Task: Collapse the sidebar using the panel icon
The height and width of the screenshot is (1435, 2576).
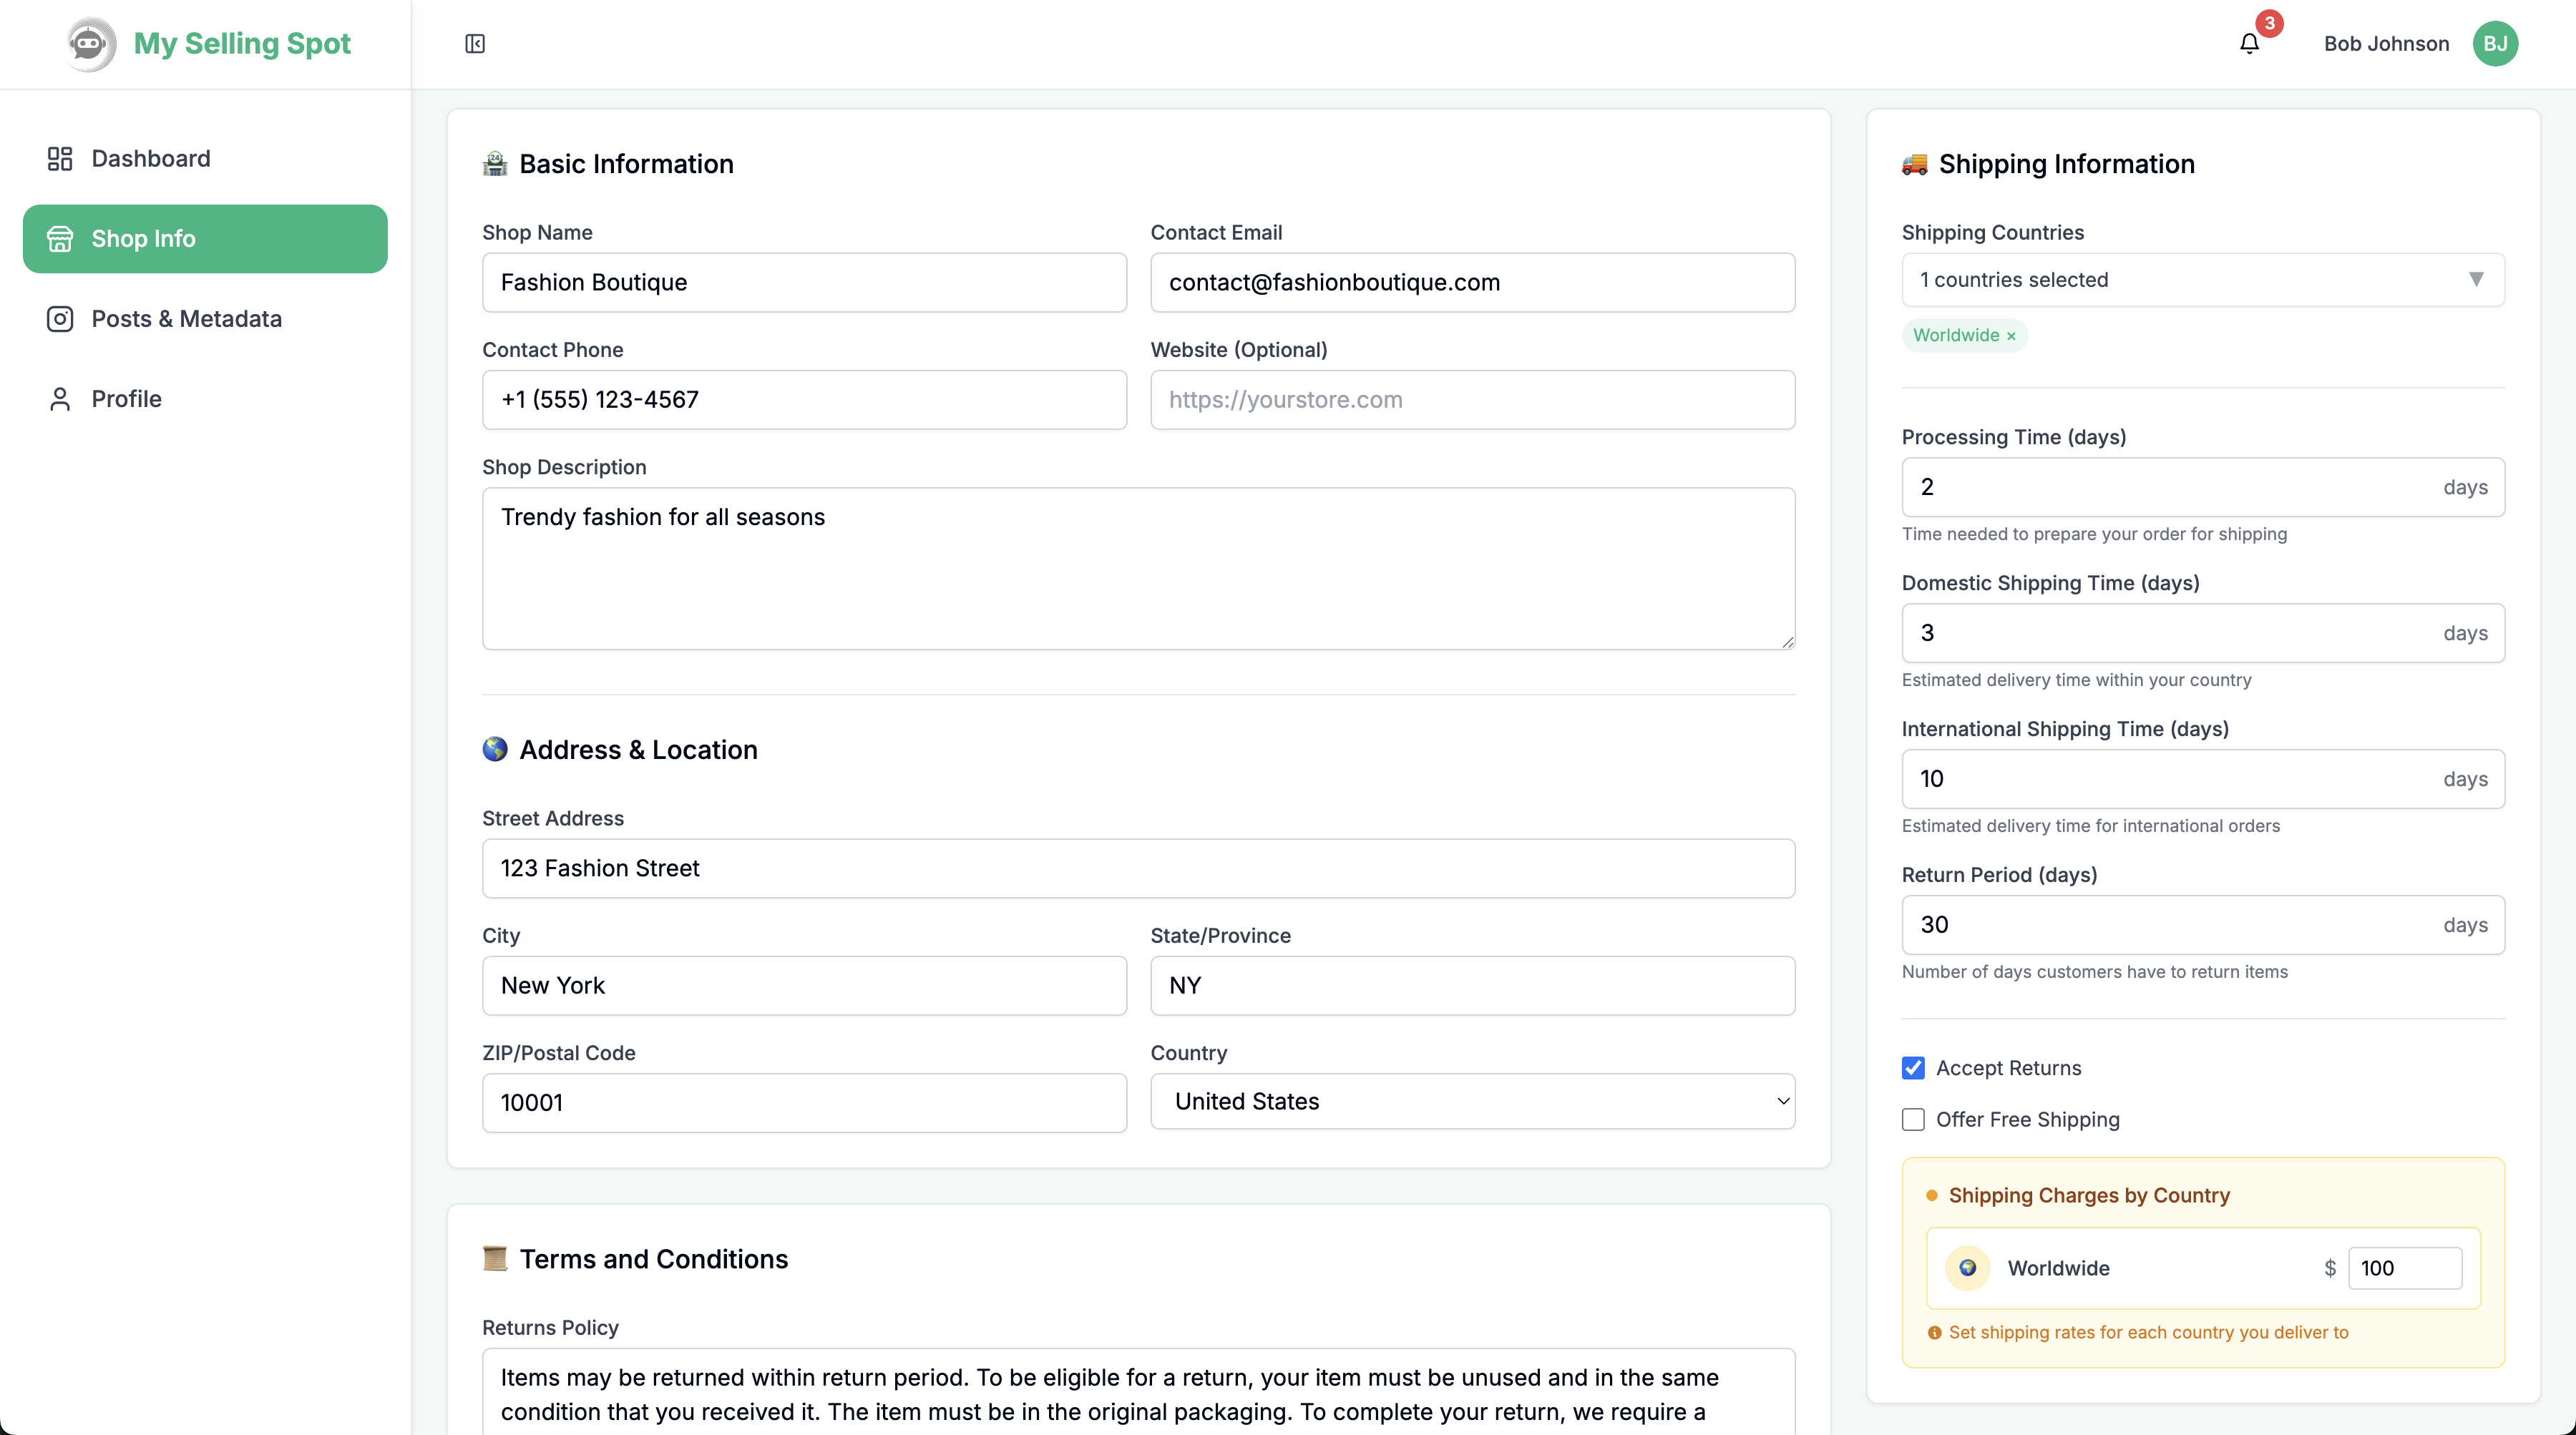Action: [474, 43]
